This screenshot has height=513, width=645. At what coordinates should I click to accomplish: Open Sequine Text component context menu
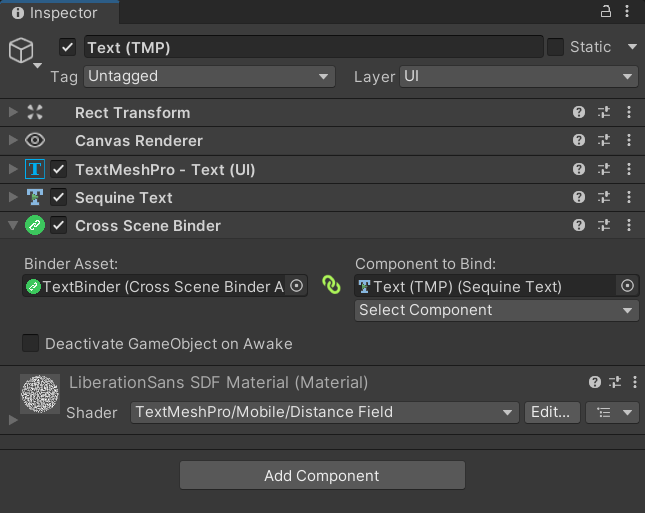pos(629,198)
